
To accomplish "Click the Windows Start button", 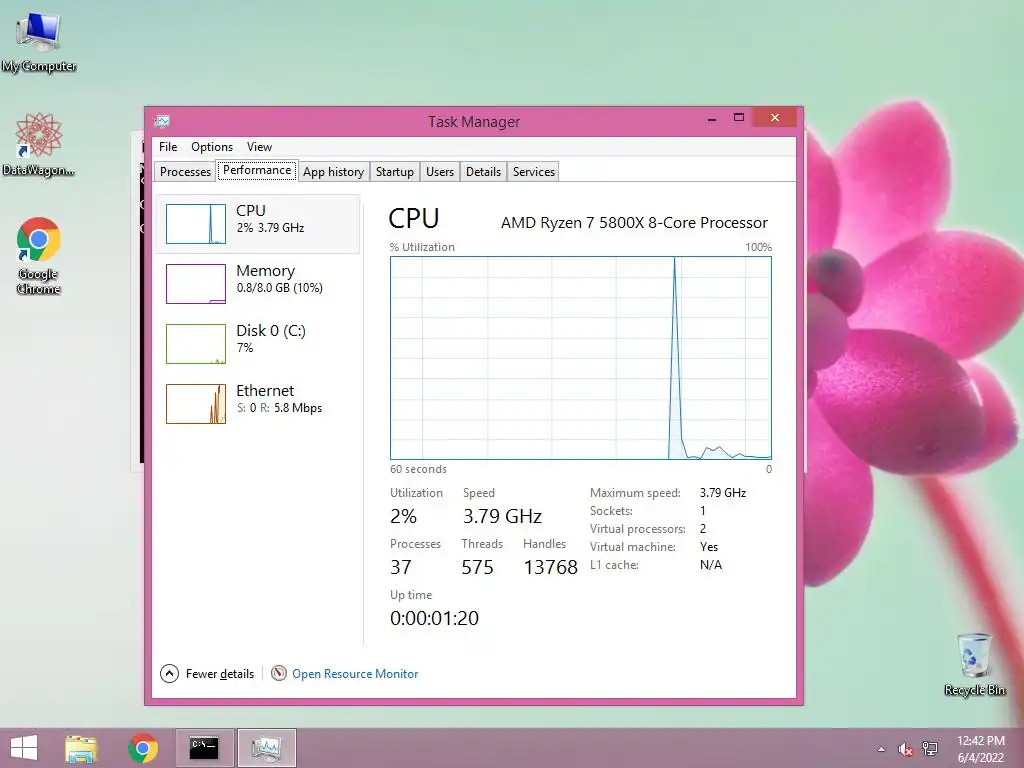I will click(x=24, y=748).
